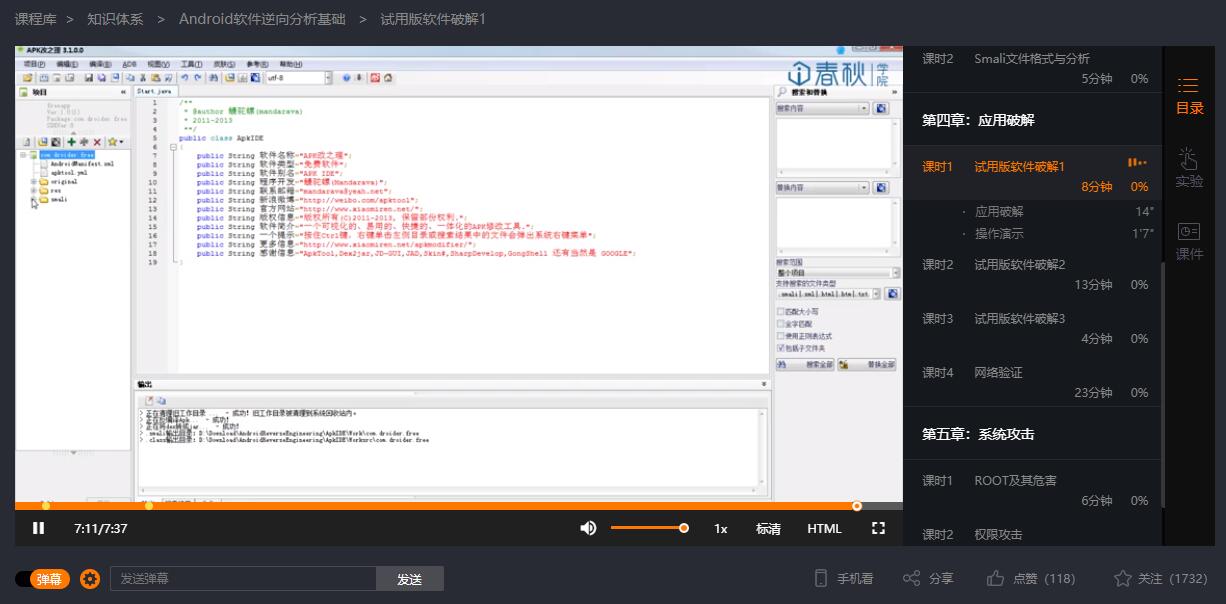The height and width of the screenshot is (604, 1226).
Task: Click the 发送 send button
Action: coord(409,579)
